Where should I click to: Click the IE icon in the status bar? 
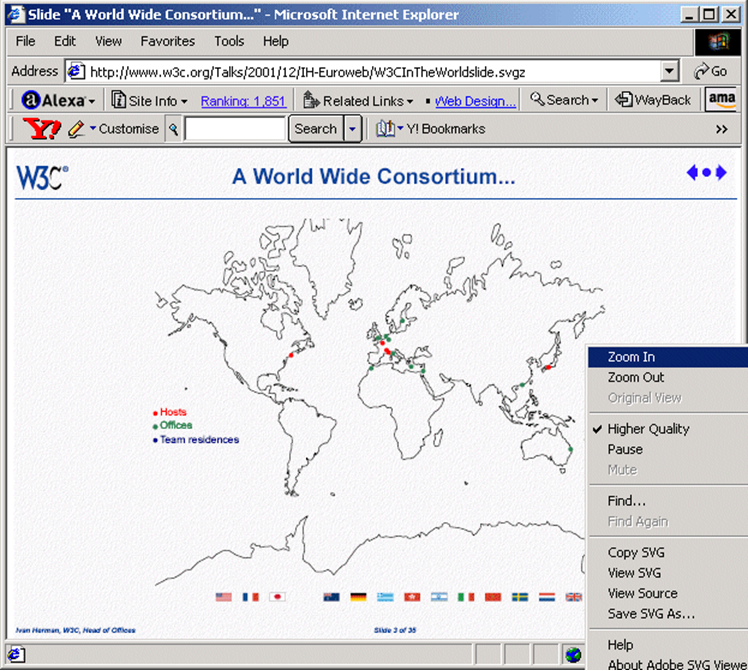pyautogui.click(x=15, y=654)
